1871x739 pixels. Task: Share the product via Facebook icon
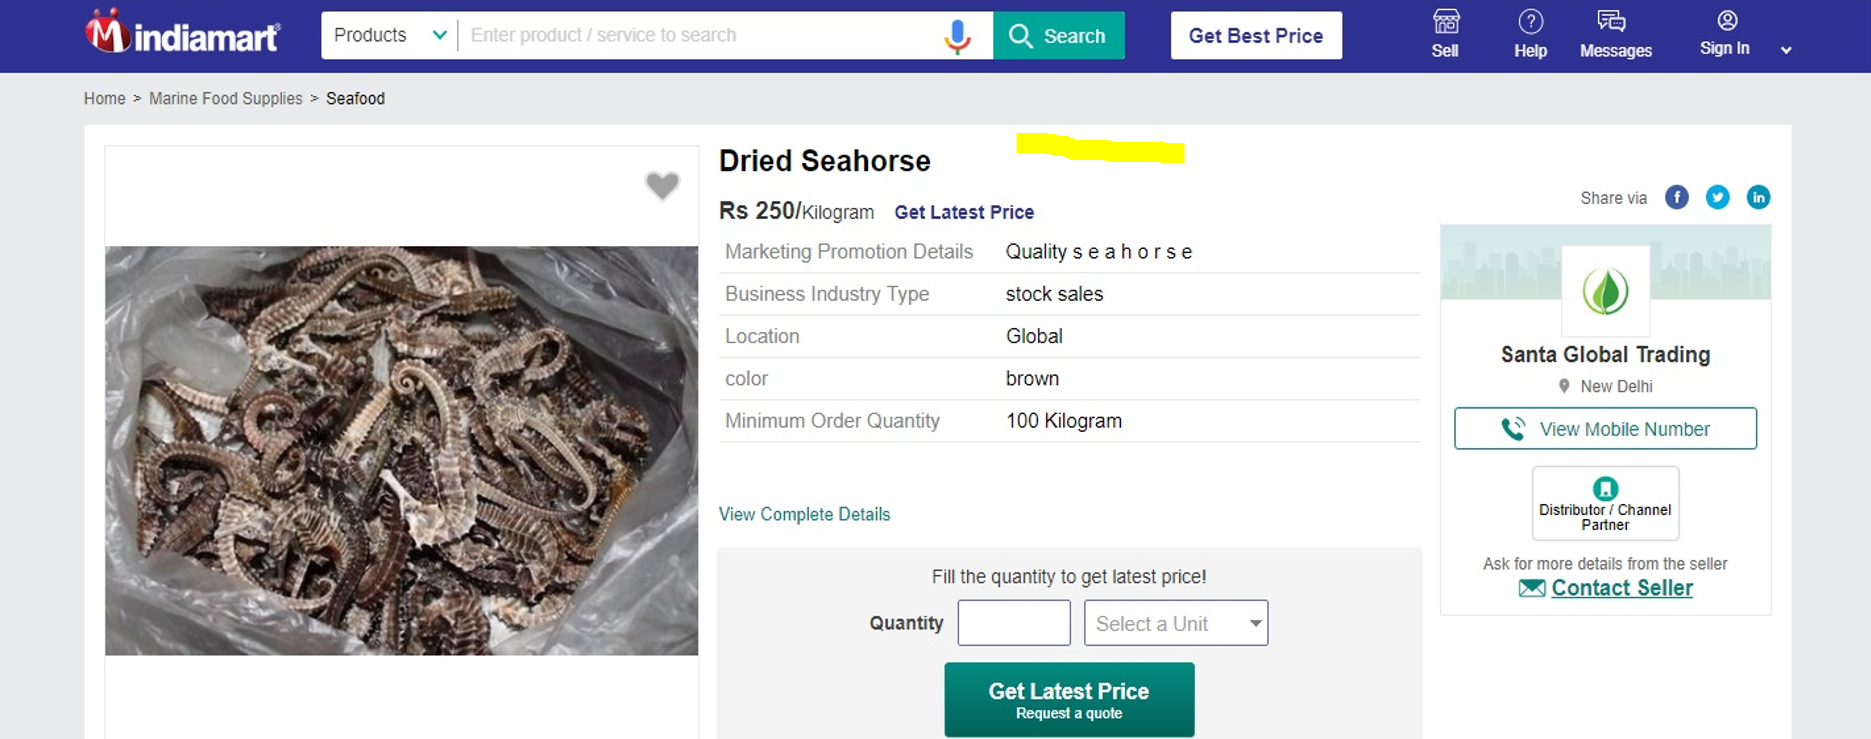click(1677, 198)
